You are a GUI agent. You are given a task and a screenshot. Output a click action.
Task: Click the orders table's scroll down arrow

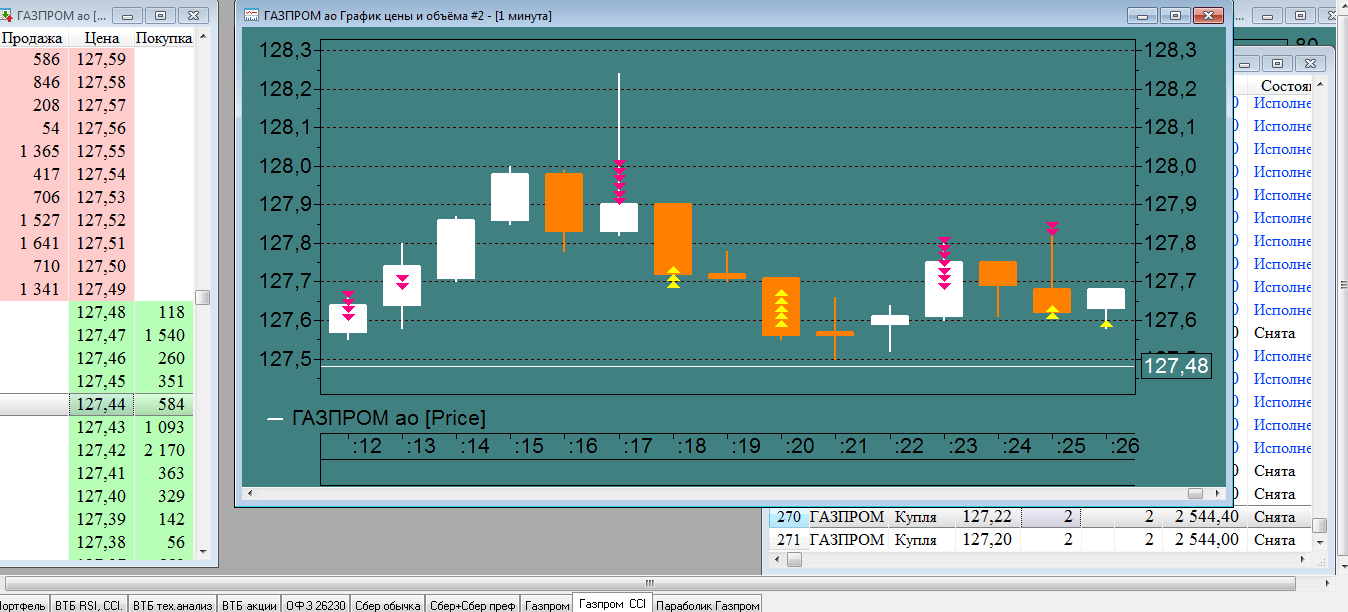[x=1320, y=542]
